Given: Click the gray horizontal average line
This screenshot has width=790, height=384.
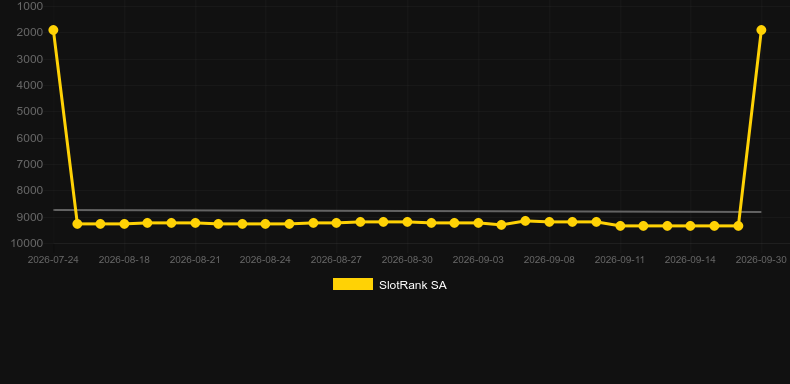Looking at the screenshot, I should [407, 211].
